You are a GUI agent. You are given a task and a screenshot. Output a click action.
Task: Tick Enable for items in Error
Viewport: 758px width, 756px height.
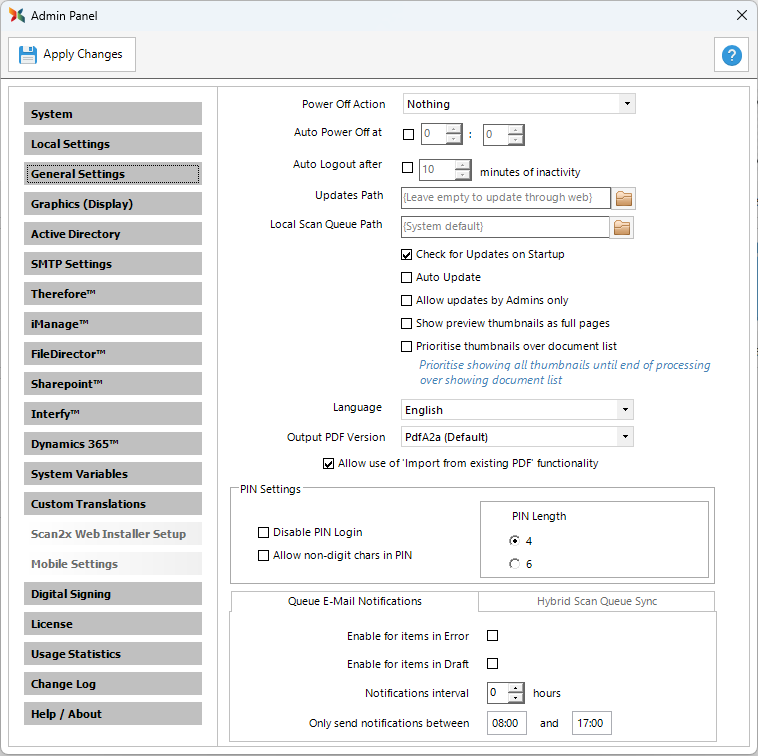(493, 636)
